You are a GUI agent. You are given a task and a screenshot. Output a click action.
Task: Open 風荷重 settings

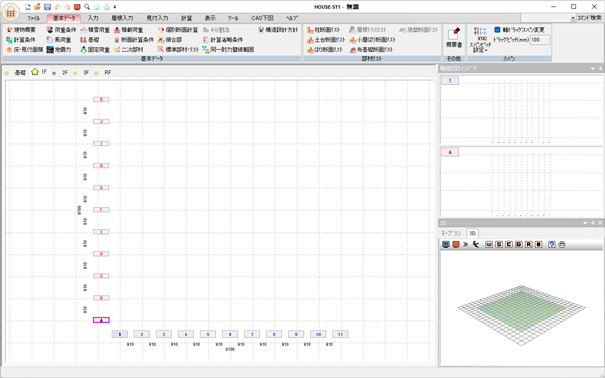coord(59,40)
